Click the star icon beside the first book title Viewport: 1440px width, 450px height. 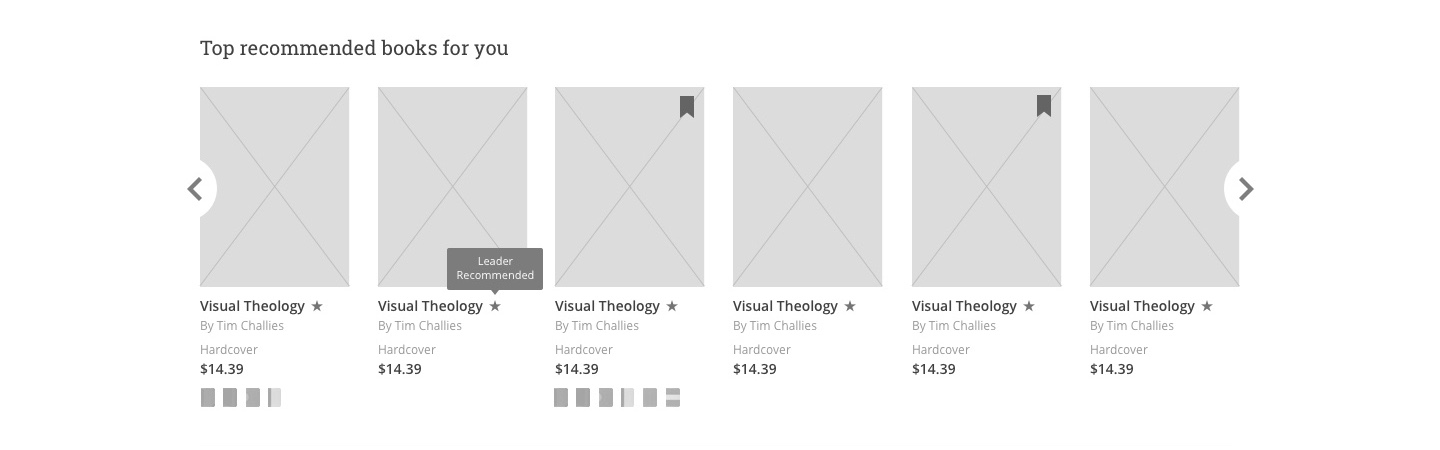coord(317,306)
